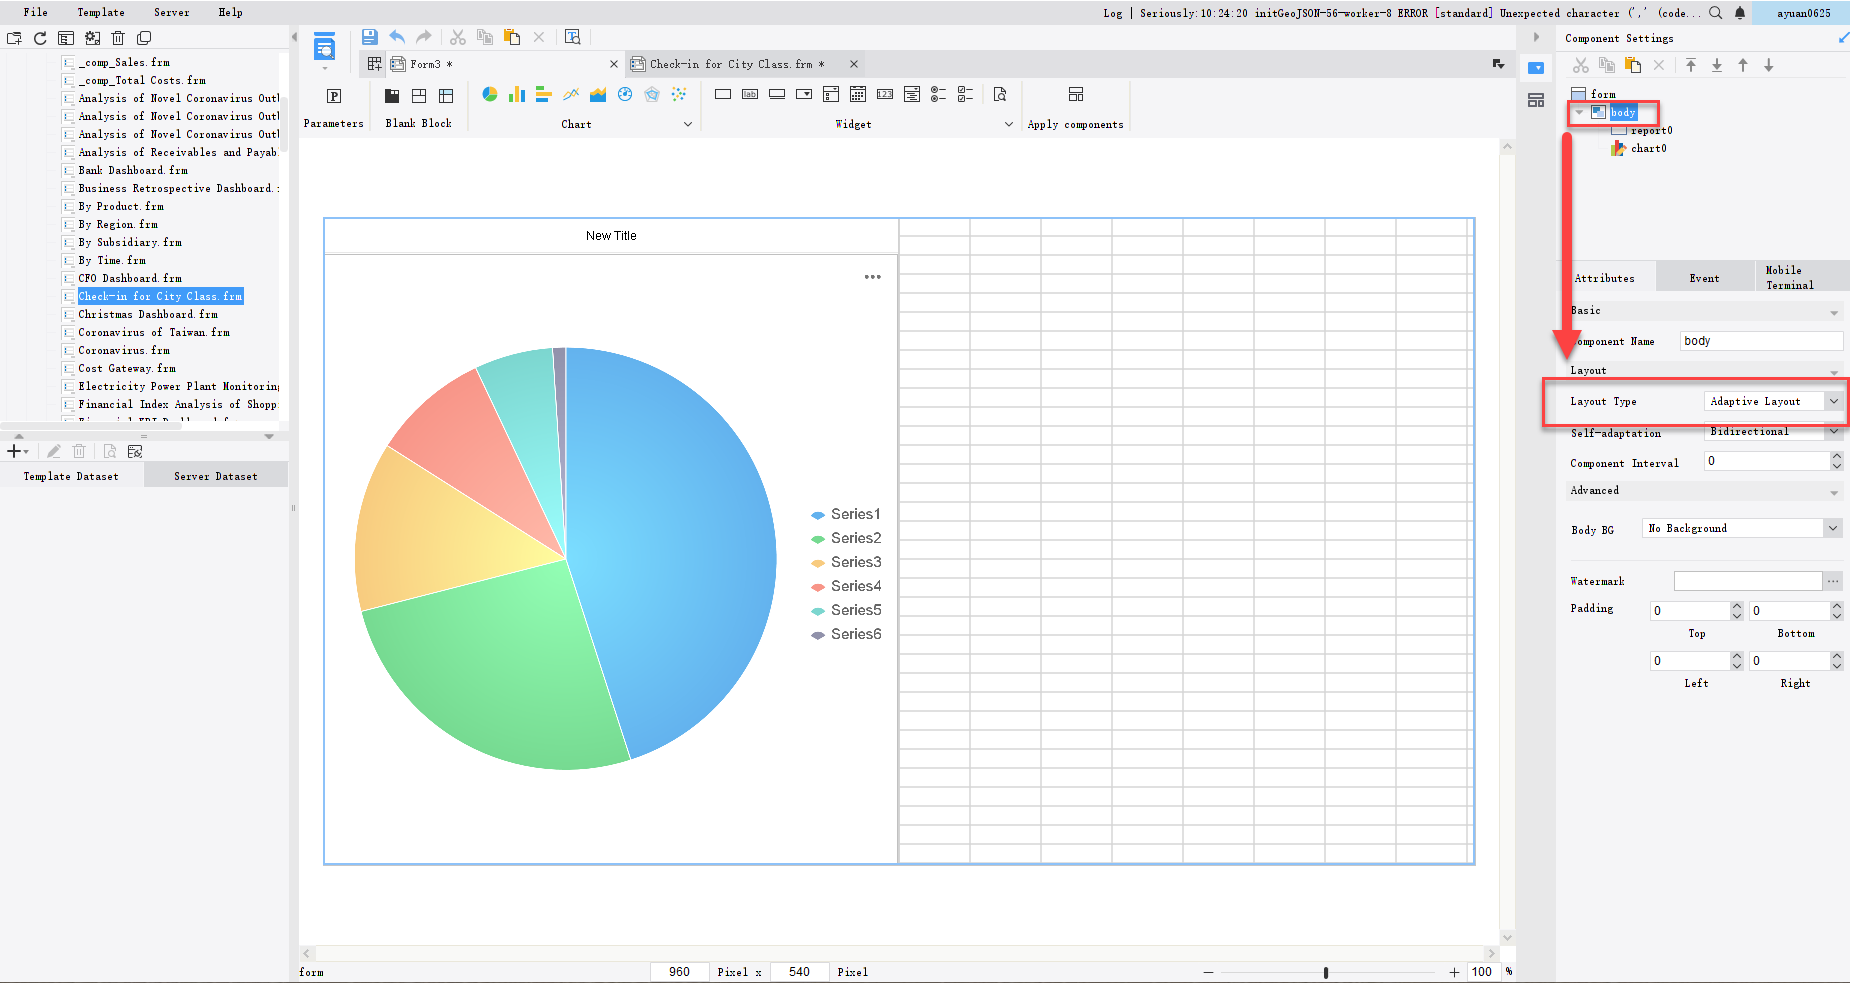The image size is (1850, 983).
Task: Close the Check-in for City Class tab
Action: [x=854, y=64]
